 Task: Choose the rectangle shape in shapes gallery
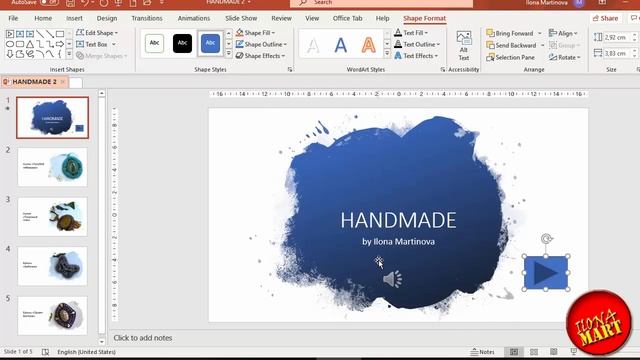click(x=60, y=34)
